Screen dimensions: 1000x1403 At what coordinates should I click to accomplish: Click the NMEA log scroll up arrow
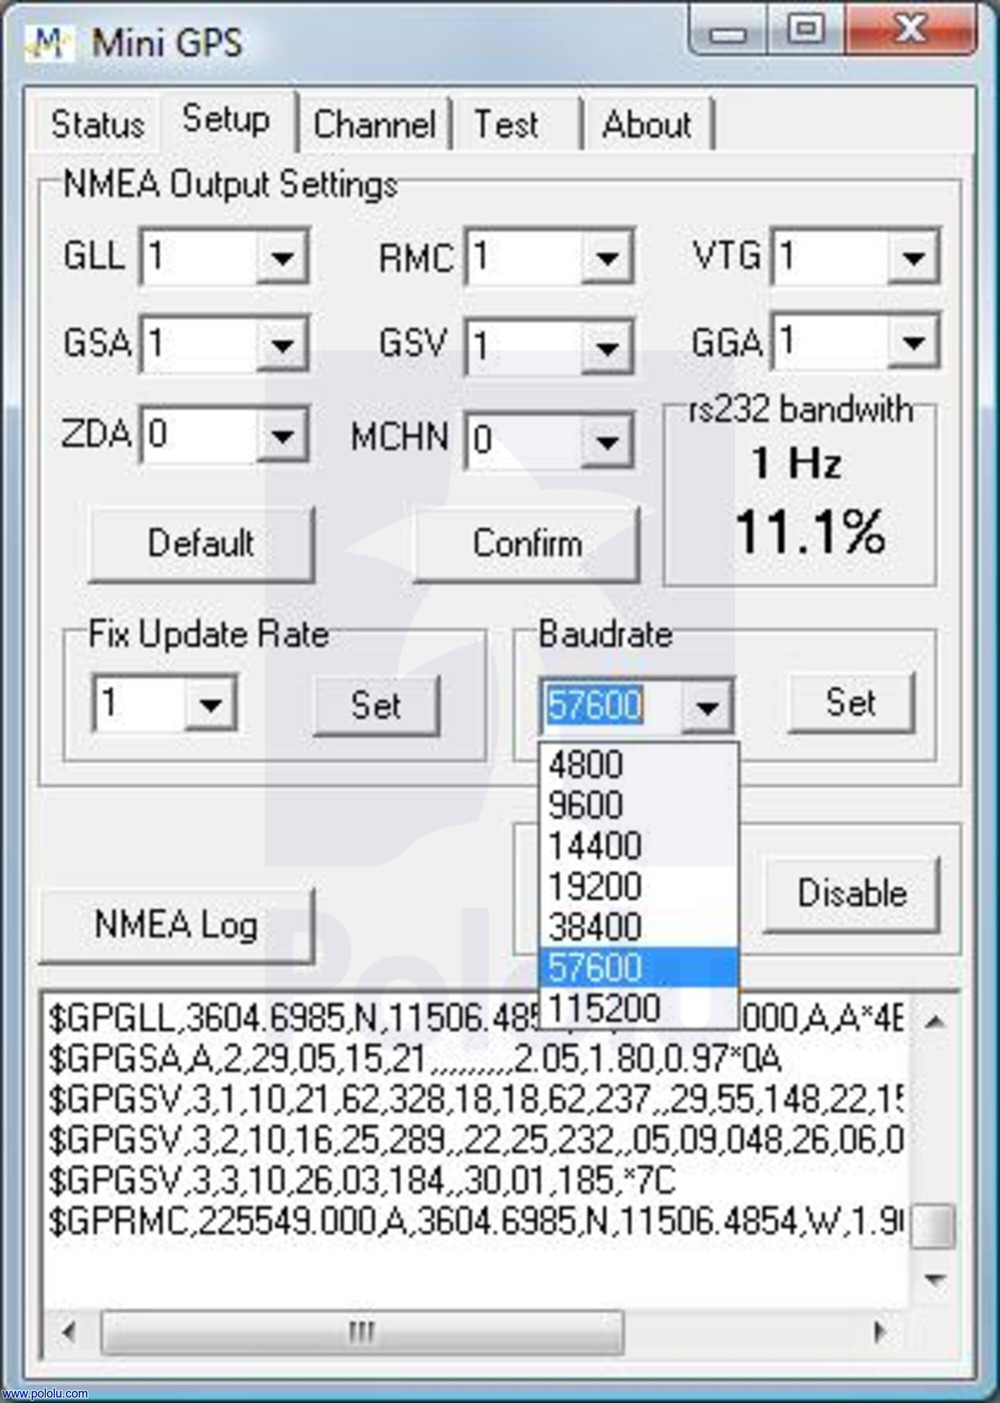click(935, 1021)
